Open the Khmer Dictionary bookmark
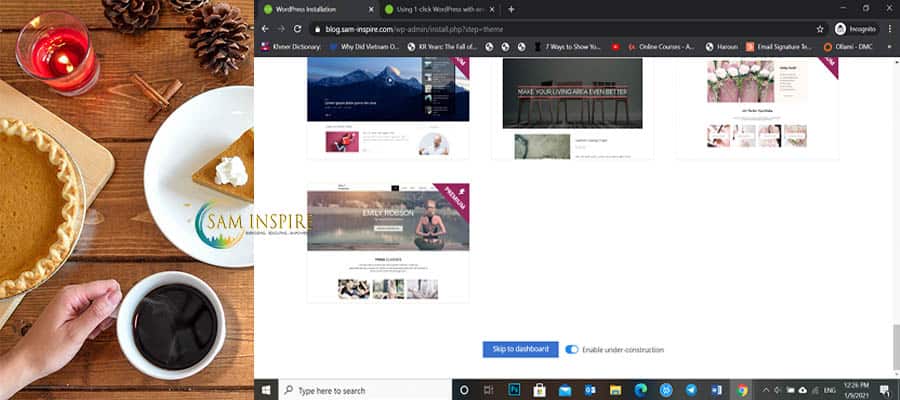The height and width of the screenshot is (400, 900). [290, 47]
